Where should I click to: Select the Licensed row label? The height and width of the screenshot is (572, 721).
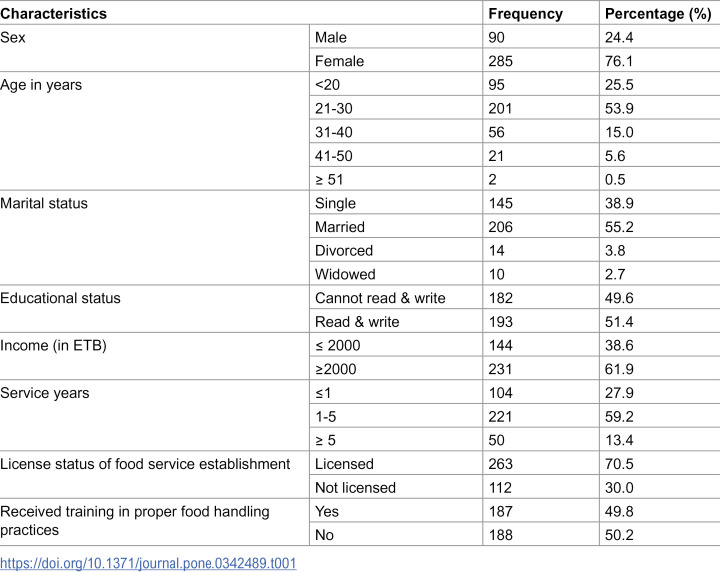tap(344, 464)
